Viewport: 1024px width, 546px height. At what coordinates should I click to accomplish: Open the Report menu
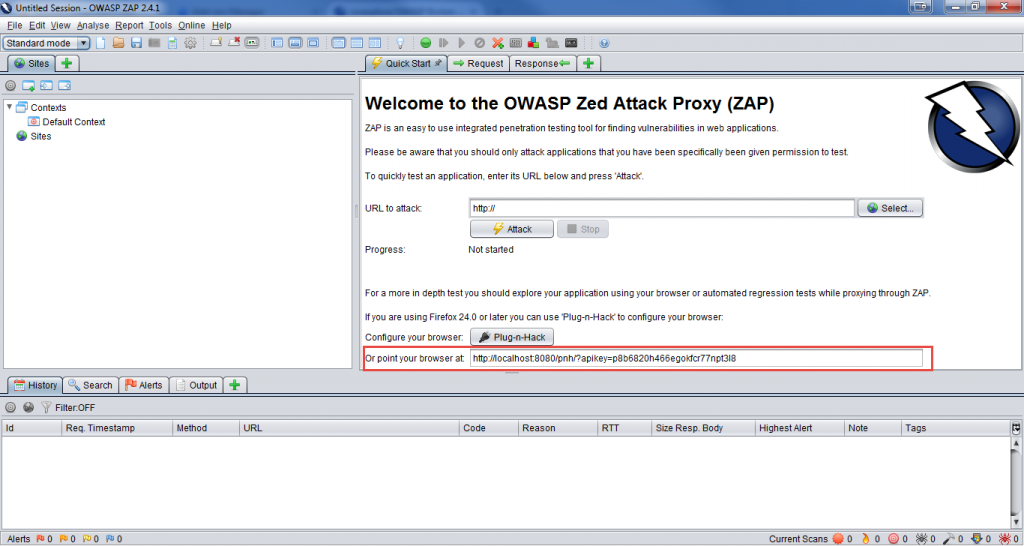tap(129, 25)
